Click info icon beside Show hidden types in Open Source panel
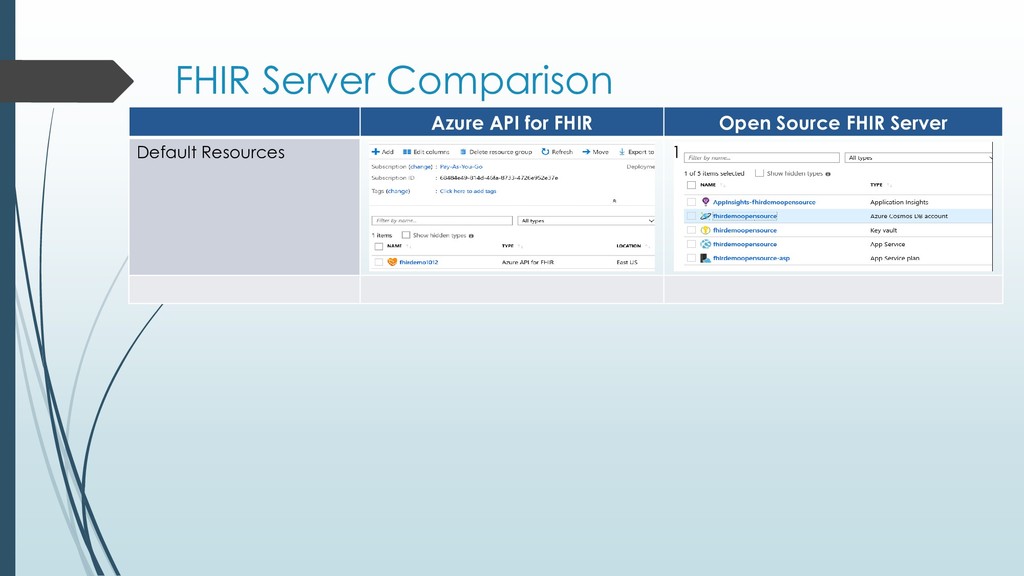1024x576 pixels. 828,174
